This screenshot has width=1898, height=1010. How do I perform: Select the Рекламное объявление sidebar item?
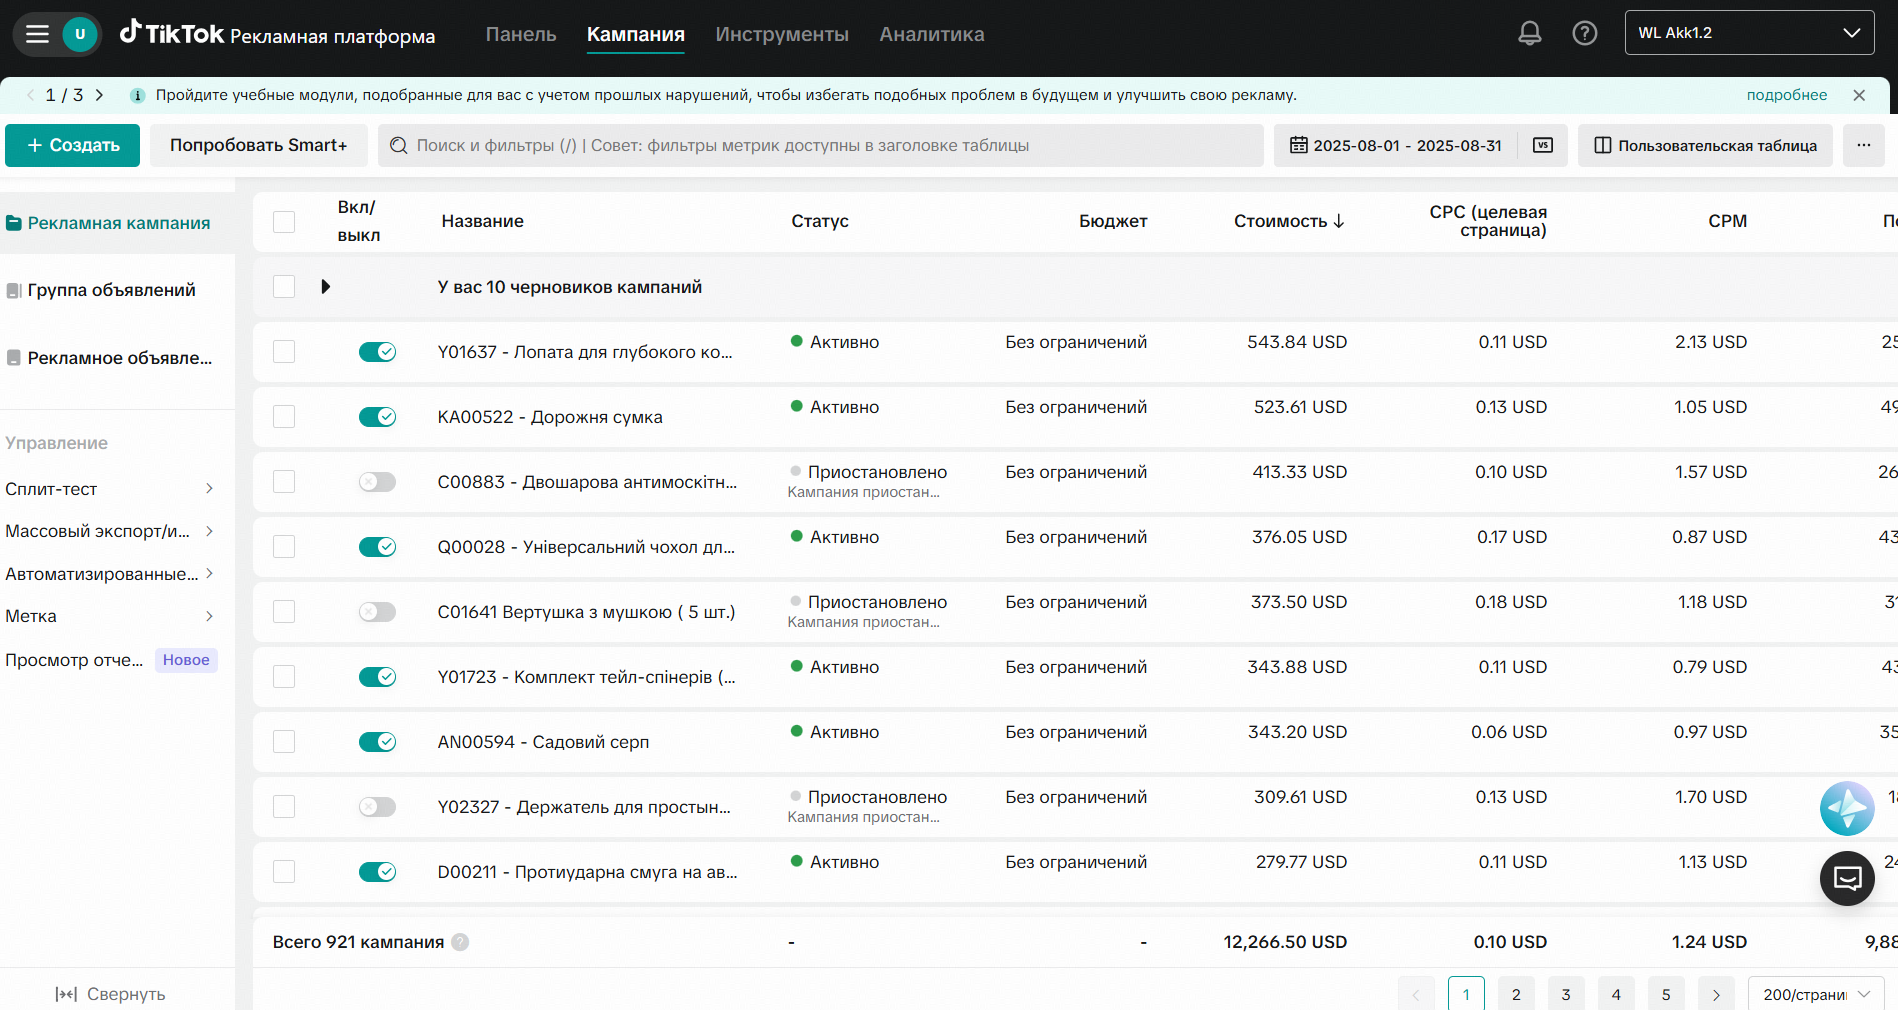coord(111,358)
